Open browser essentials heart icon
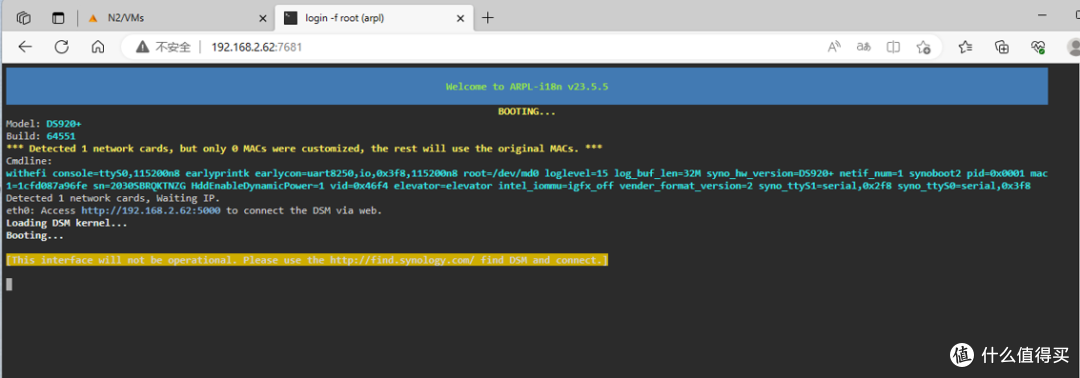Screen dimensions: 1080x378 (x=1038, y=47)
